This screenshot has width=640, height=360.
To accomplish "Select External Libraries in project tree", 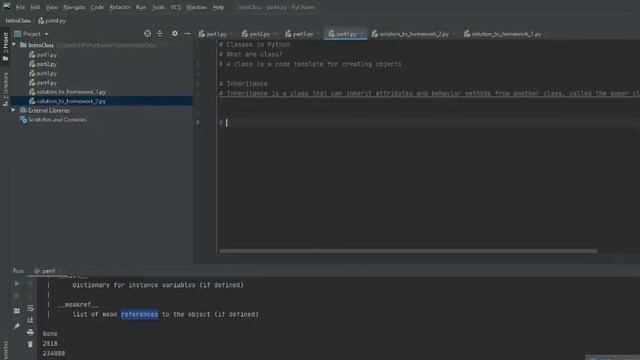I will point(45,111).
